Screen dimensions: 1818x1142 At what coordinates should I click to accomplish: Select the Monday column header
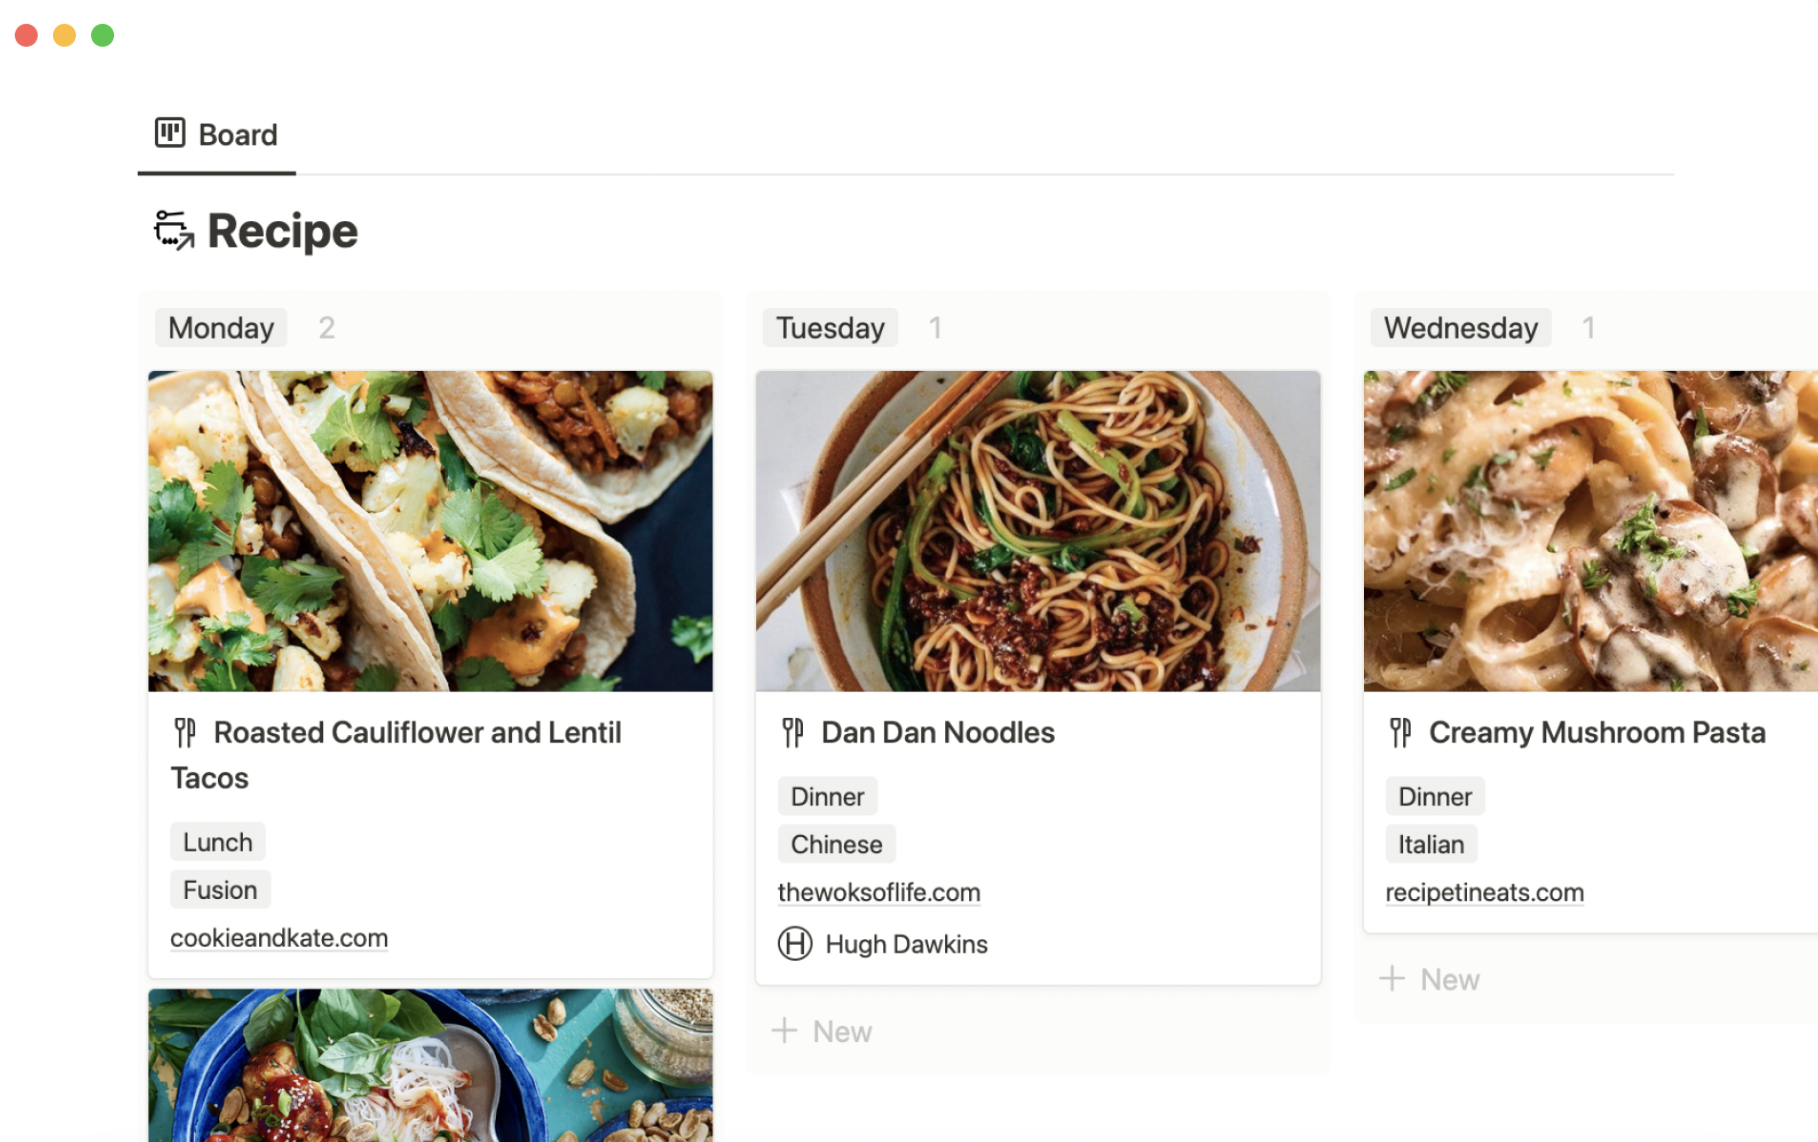click(221, 328)
